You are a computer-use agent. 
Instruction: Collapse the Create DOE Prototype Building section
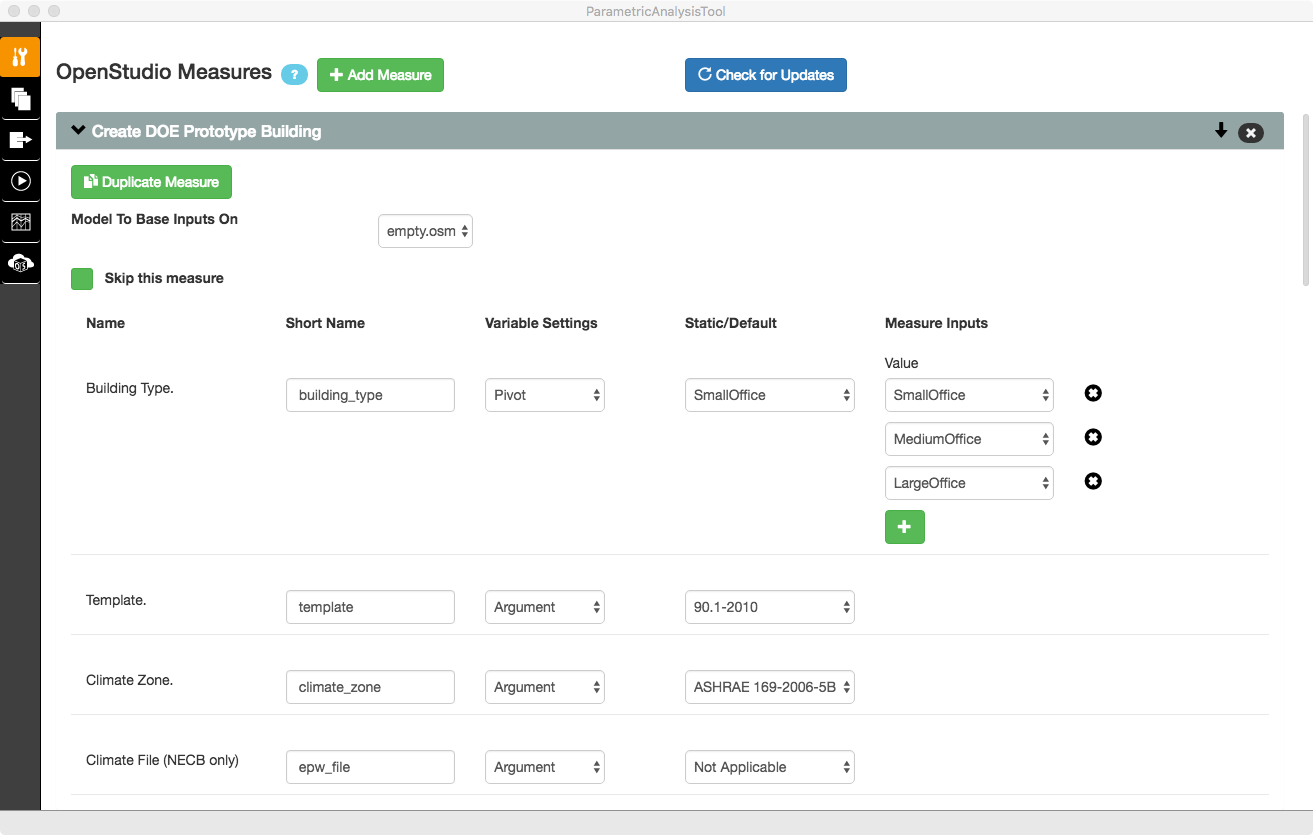(x=79, y=131)
